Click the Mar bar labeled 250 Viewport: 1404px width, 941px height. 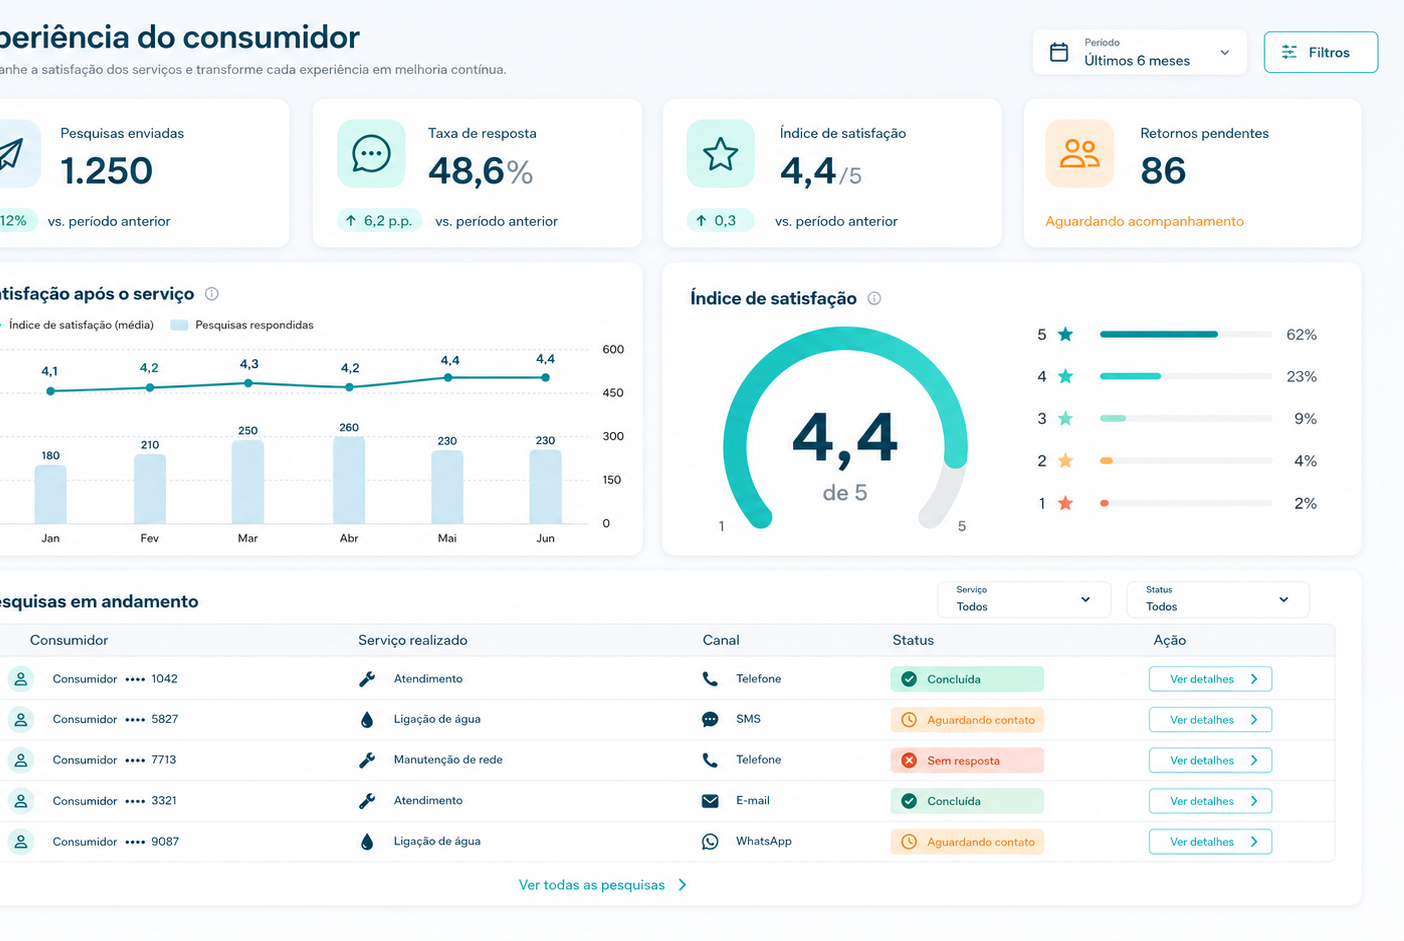pyautogui.click(x=248, y=482)
